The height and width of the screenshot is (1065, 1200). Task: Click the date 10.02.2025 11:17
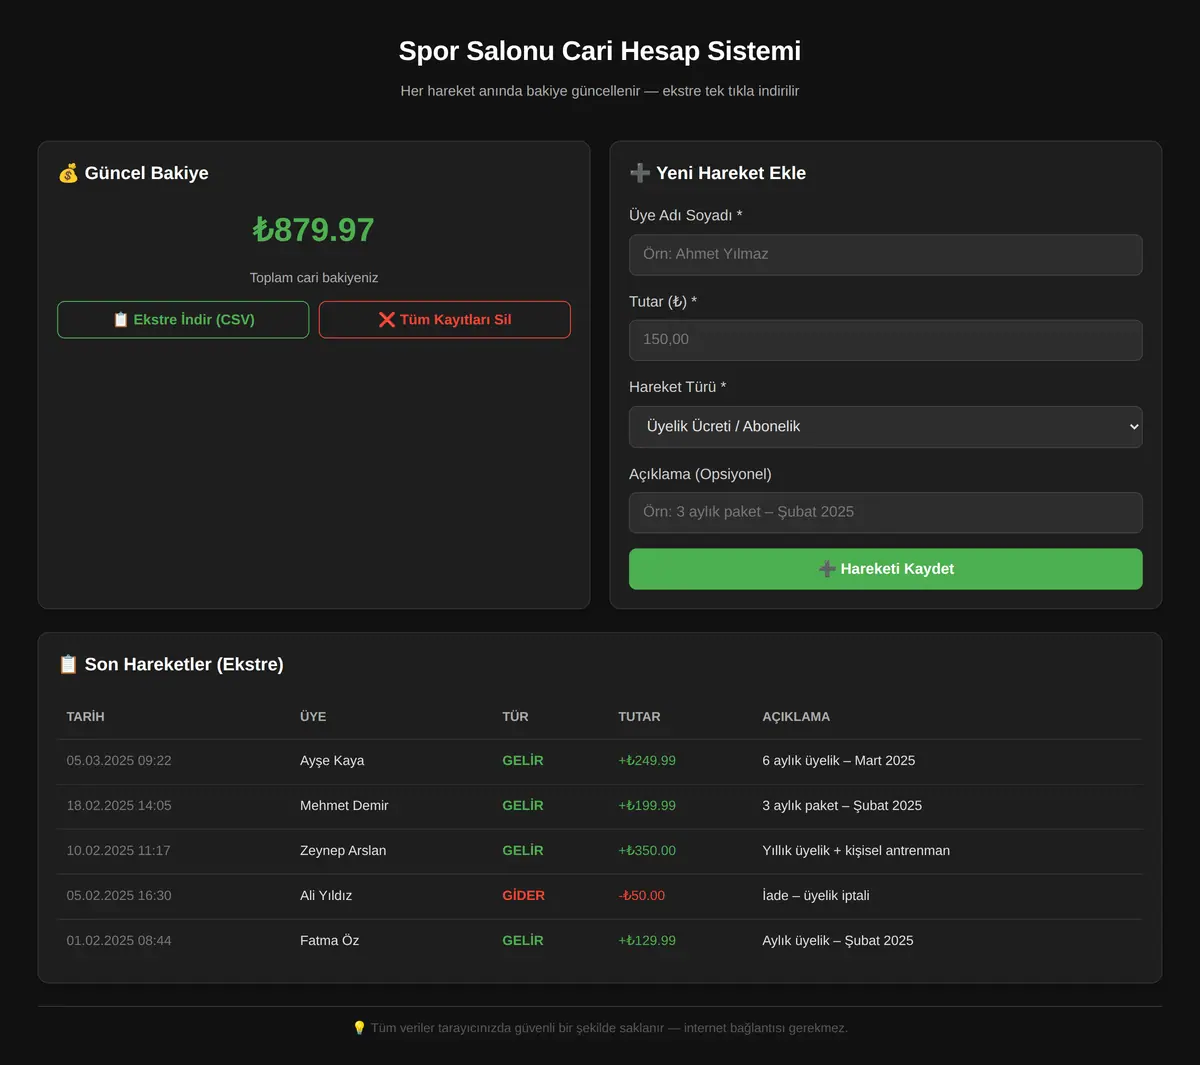[119, 851]
